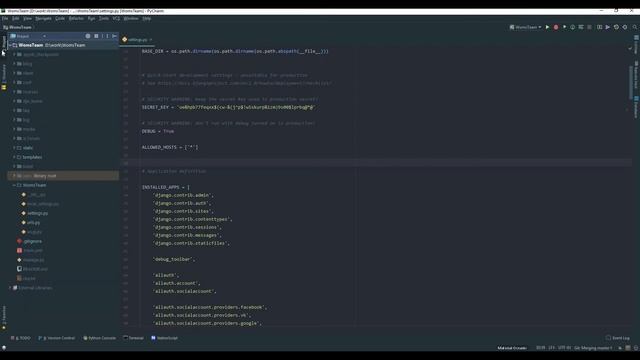This screenshot has height=360, width=640.
Task: Expand the static folder arrow
Action: pos(14,148)
